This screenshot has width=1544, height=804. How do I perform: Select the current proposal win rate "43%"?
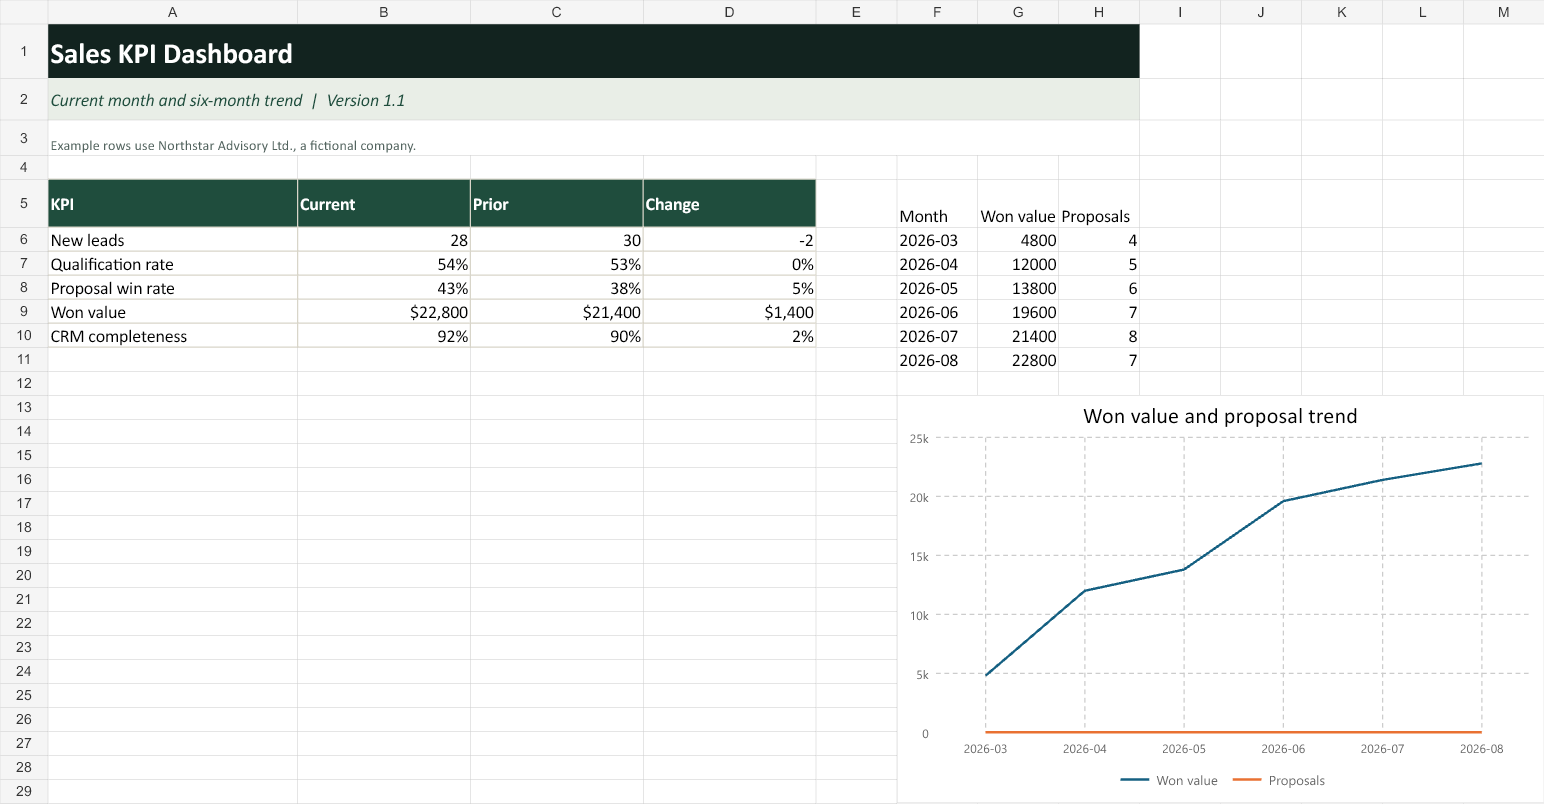point(383,288)
